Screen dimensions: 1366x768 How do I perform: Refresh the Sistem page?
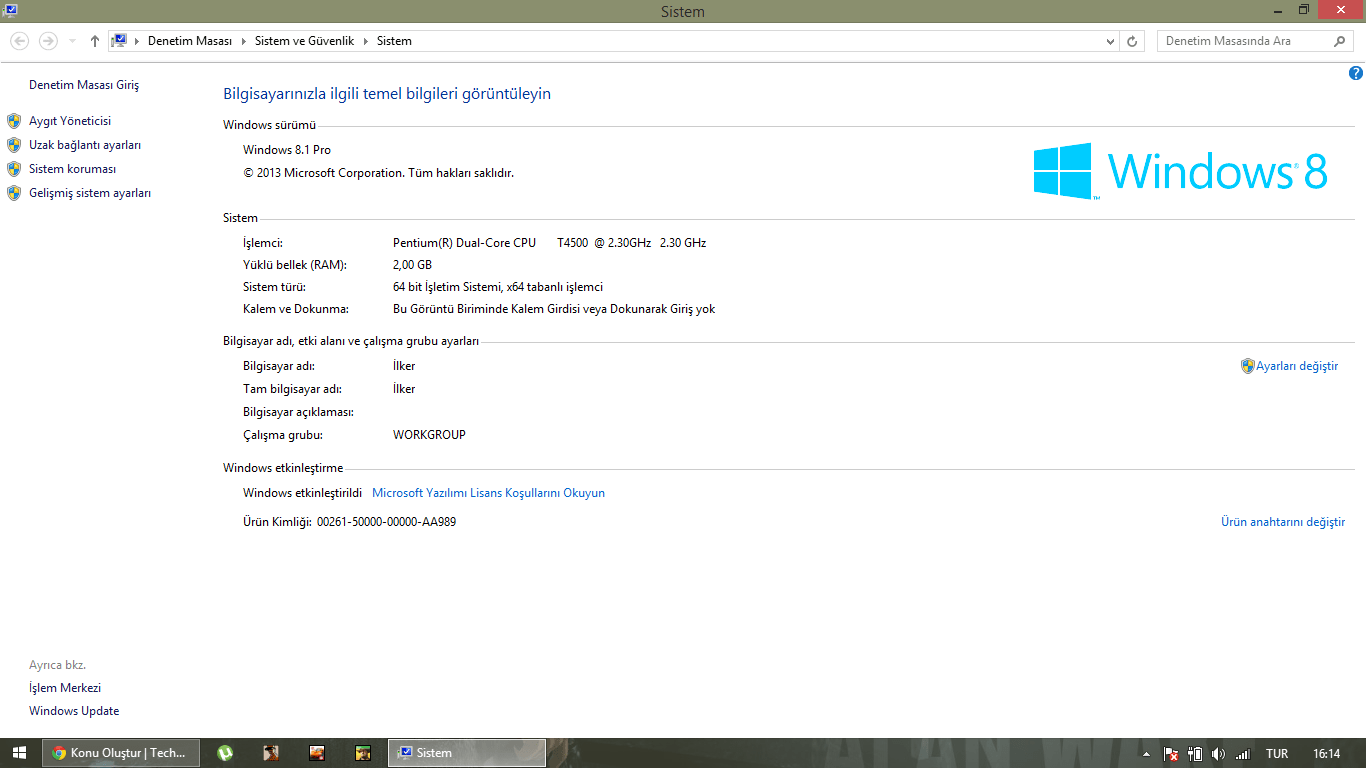coord(1132,41)
